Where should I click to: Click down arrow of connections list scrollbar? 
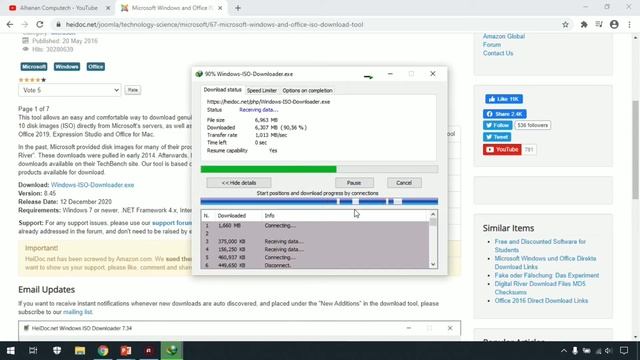click(433, 264)
